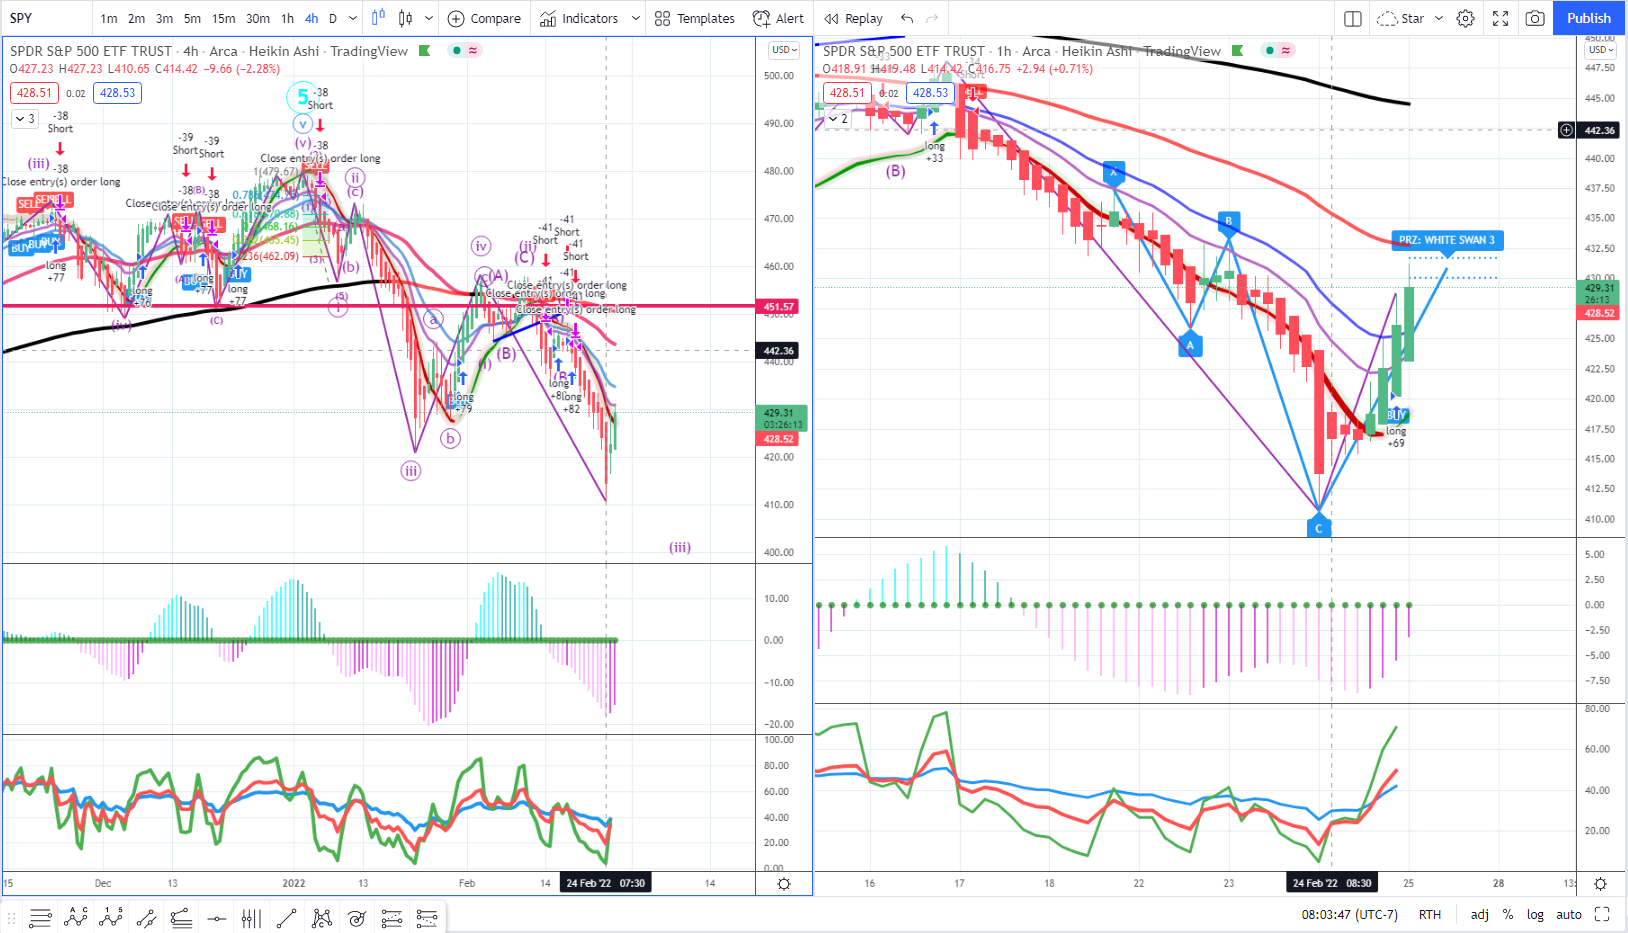Open the candlestick chart style button
Viewport: 1628px width, 933px height.
click(405, 18)
